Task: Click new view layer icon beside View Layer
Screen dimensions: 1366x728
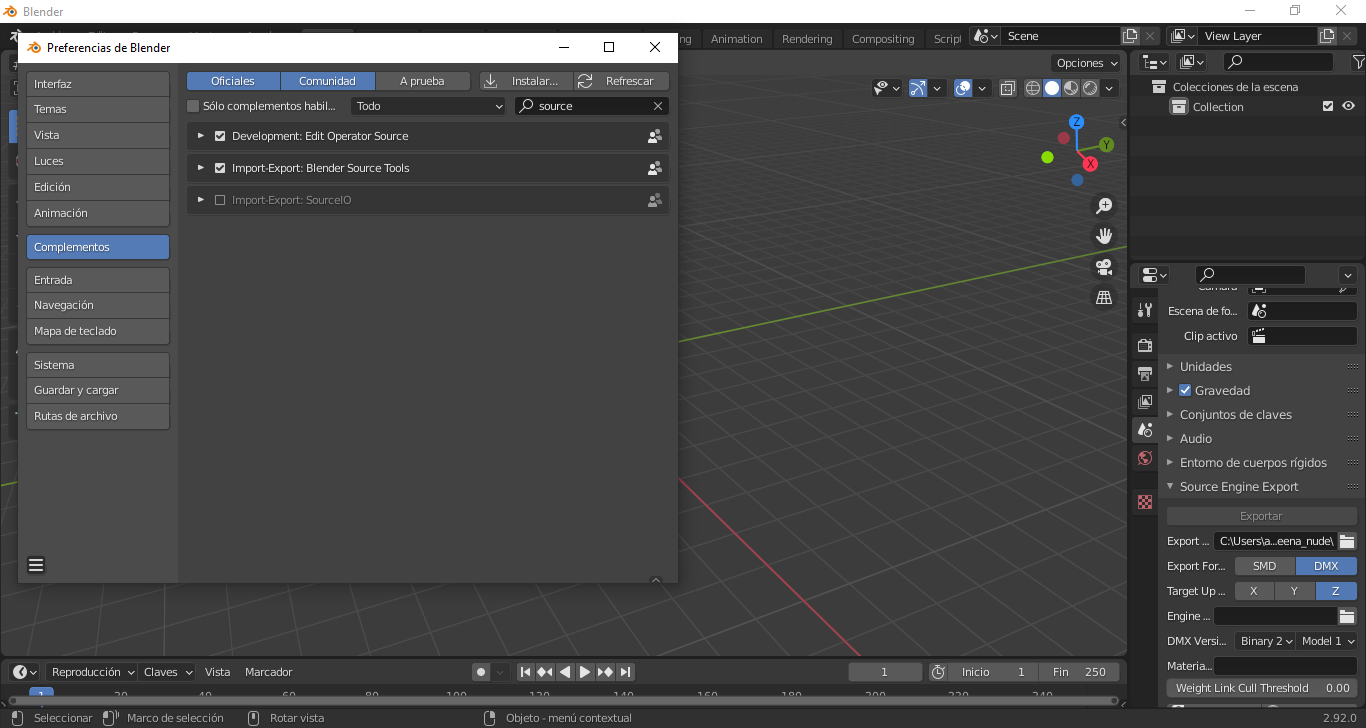Action: tap(1327, 36)
